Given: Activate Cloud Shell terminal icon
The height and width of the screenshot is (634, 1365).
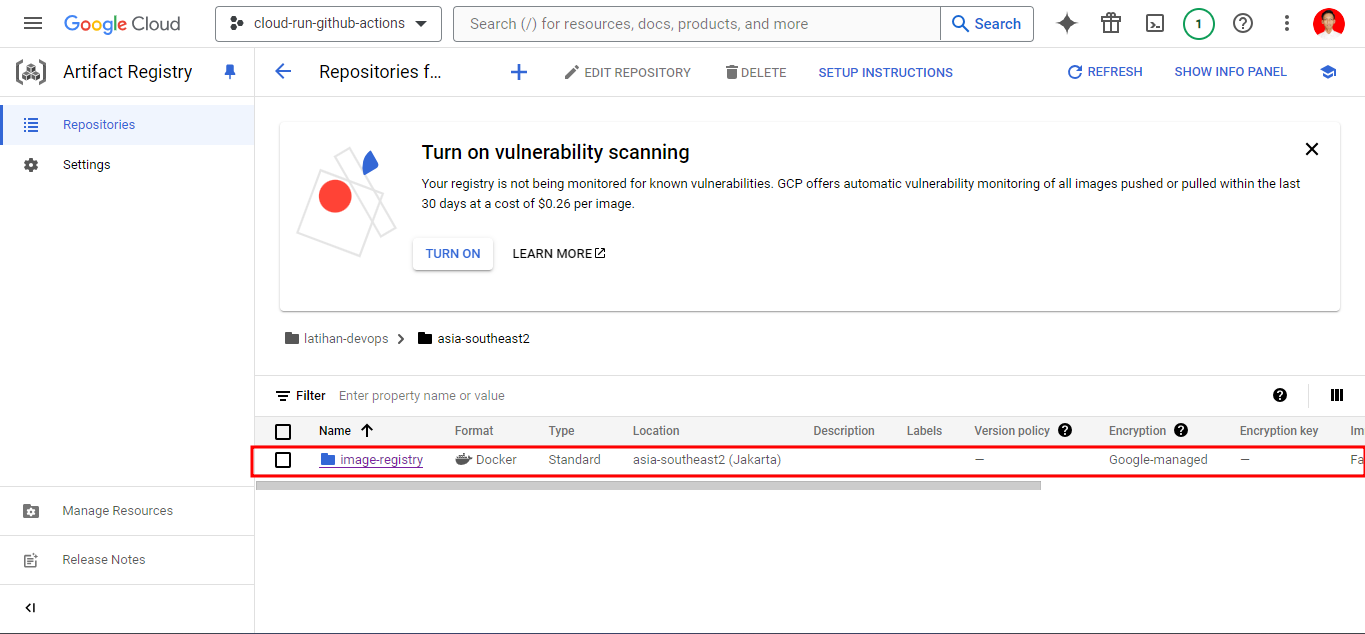Looking at the screenshot, I should (1155, 24).
